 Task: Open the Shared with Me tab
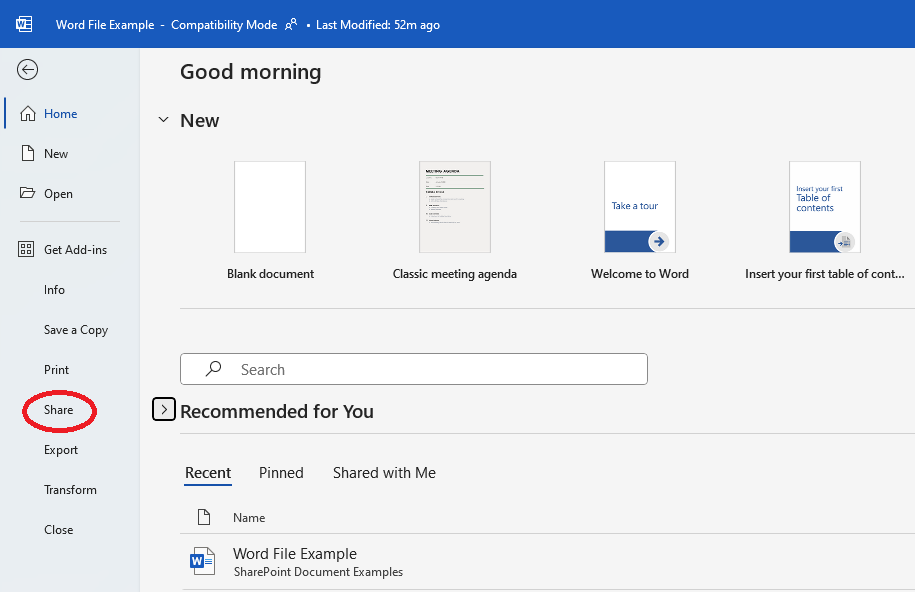point(384,473)
